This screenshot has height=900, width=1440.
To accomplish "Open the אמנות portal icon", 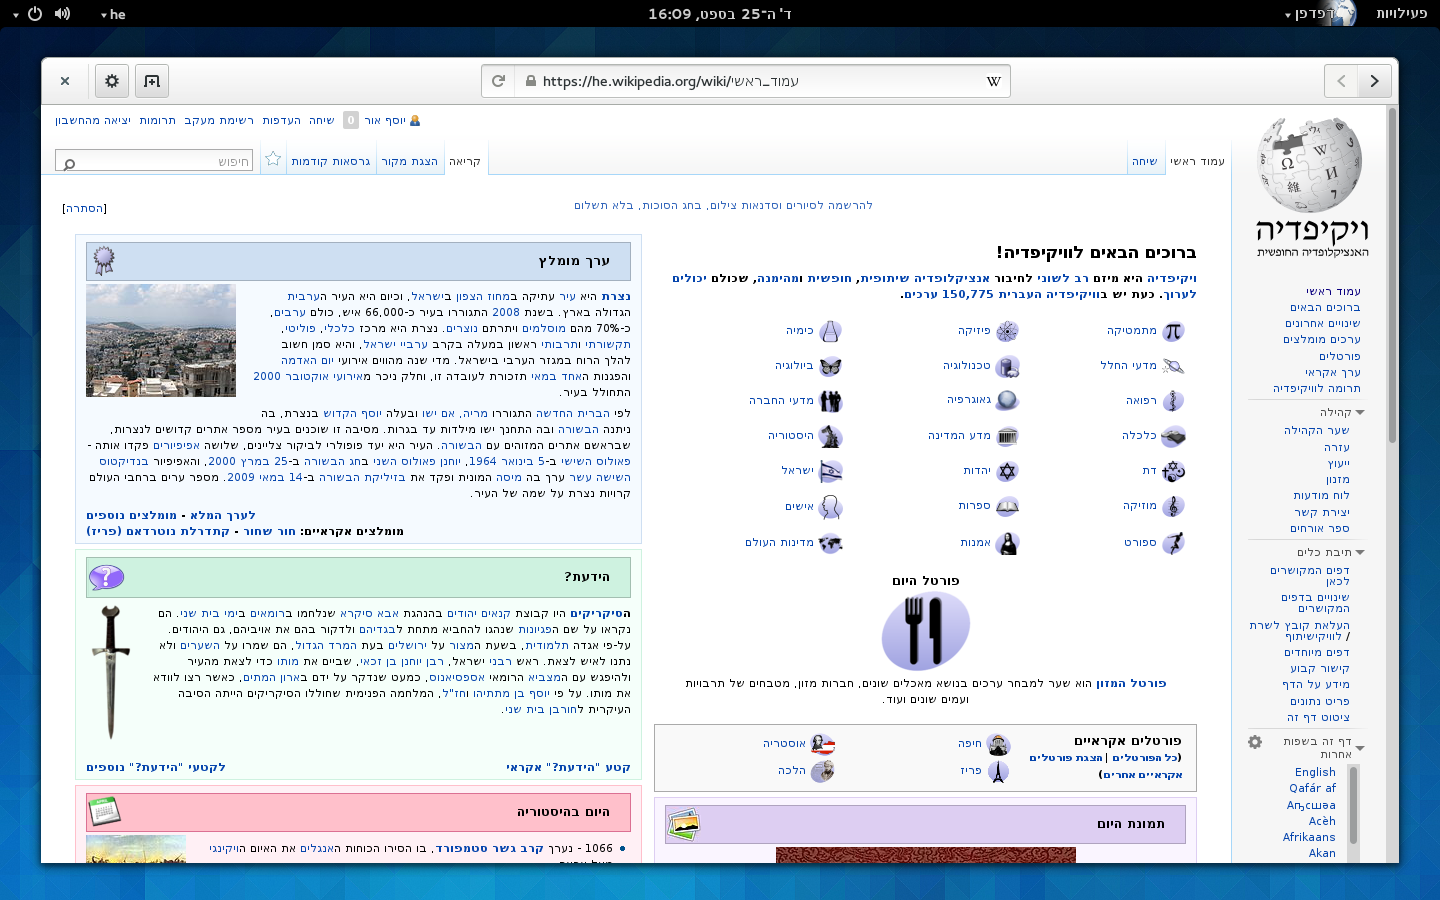I will click(x=1007, y=543).
